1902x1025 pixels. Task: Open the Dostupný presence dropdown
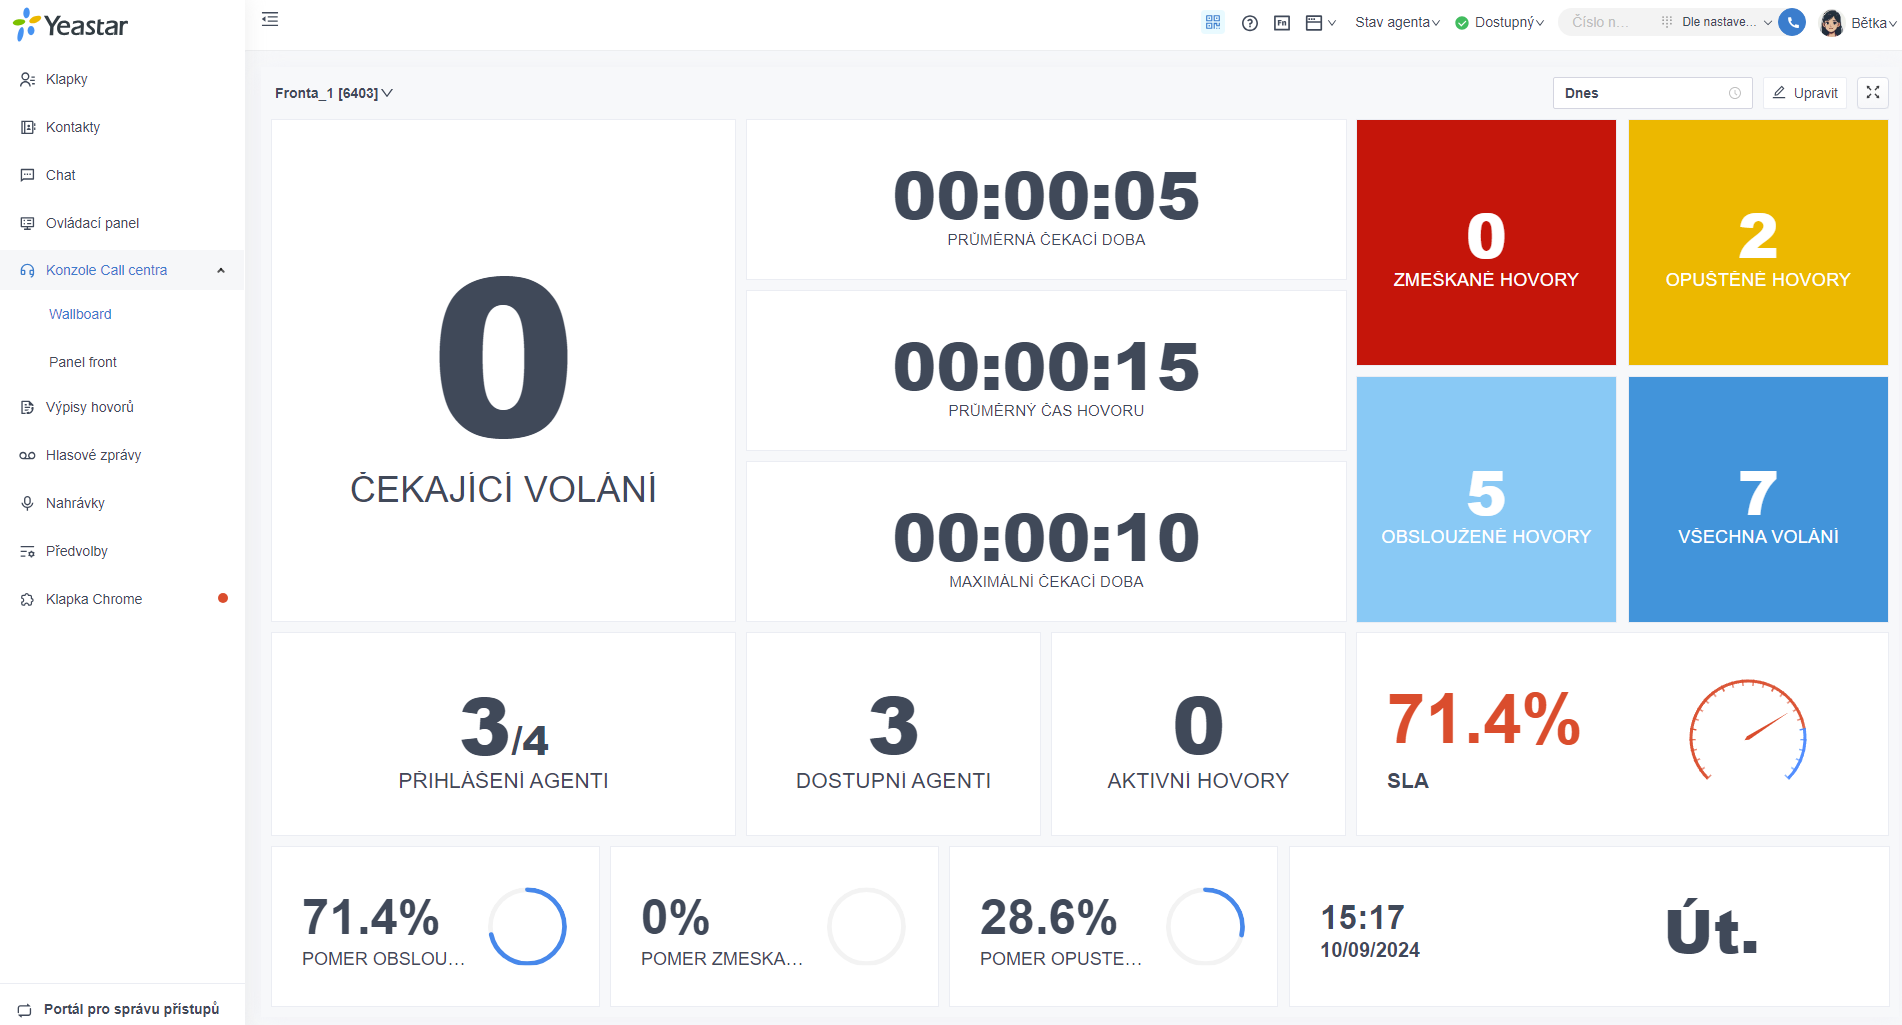1509,22
